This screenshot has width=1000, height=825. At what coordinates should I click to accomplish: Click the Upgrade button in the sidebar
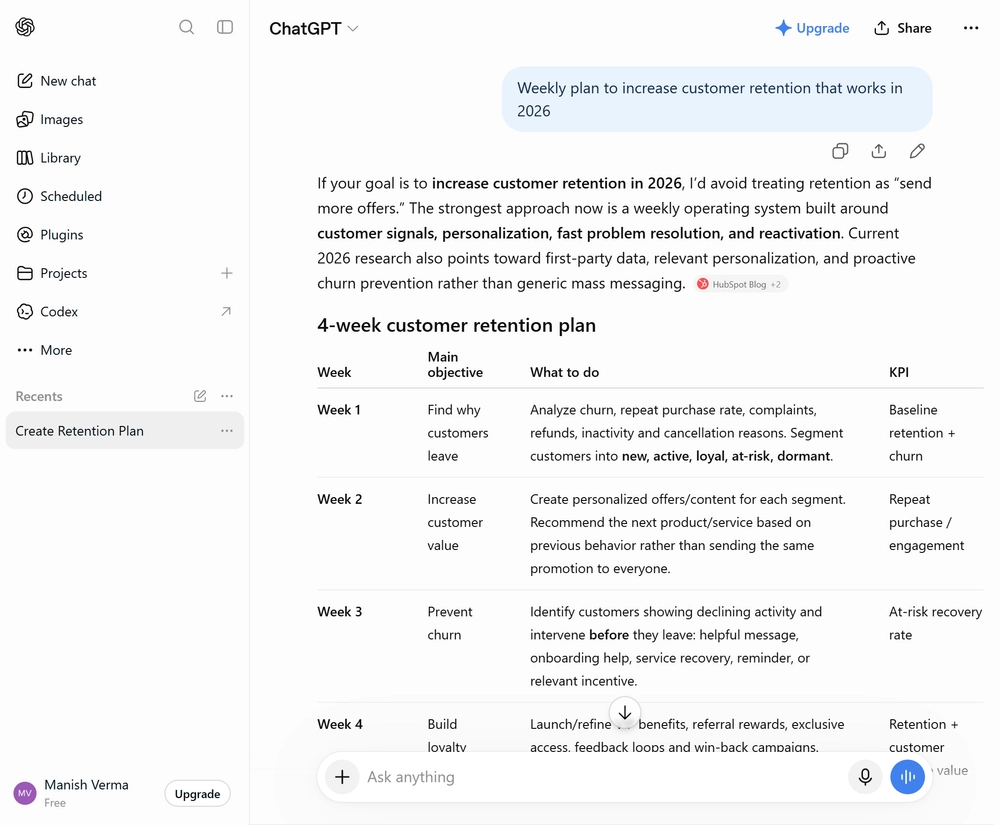(197, 794)
